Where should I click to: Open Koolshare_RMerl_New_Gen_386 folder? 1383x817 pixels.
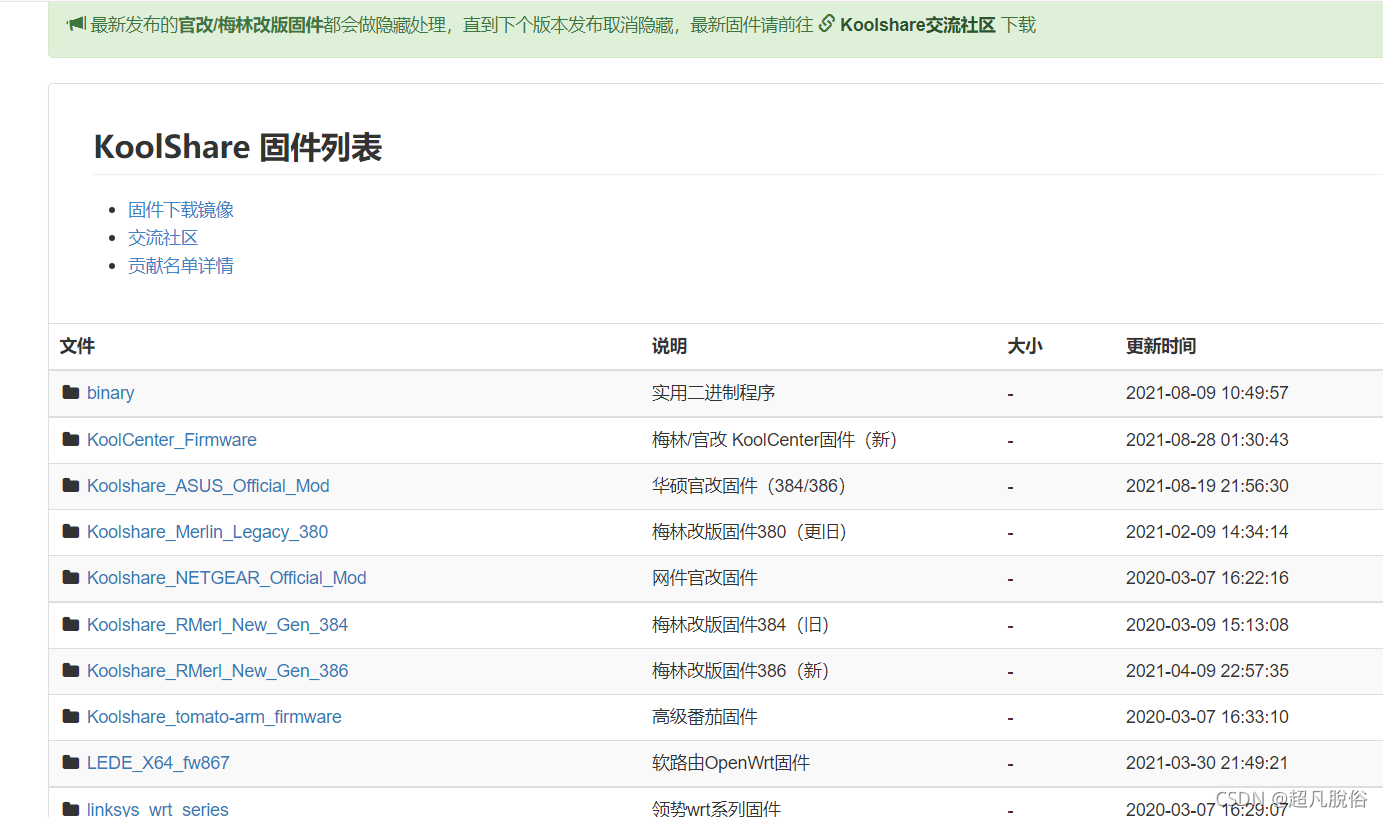click(x=217, y=671)
